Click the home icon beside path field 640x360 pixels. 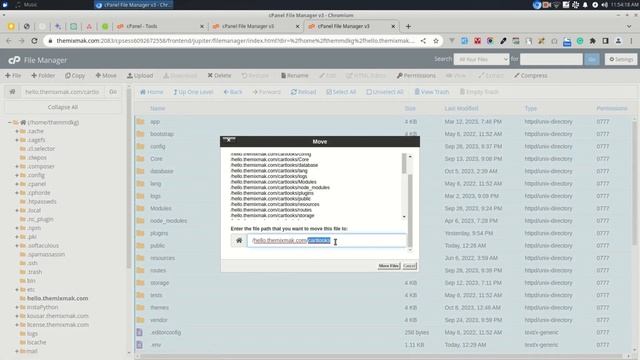(x=239, y=240)
